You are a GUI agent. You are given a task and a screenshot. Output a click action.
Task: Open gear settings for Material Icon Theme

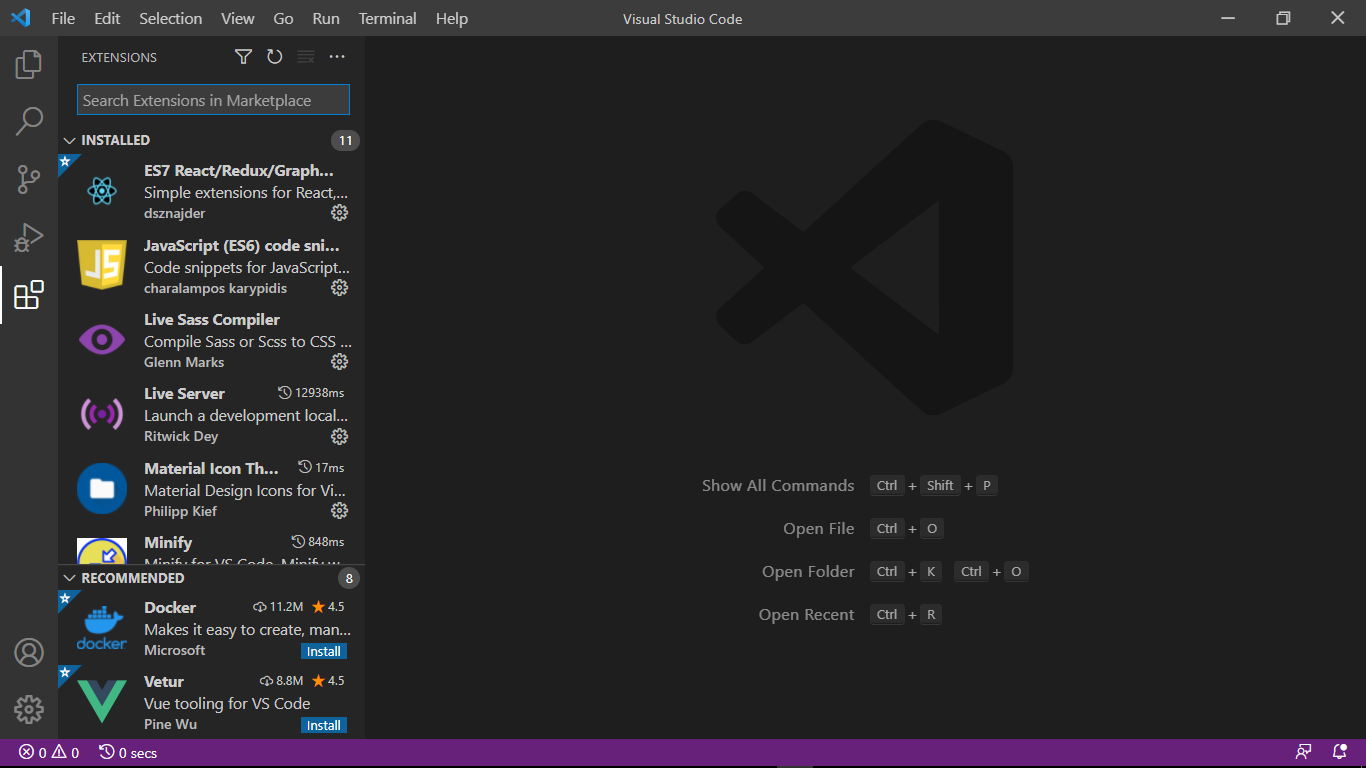click(340, 511)
